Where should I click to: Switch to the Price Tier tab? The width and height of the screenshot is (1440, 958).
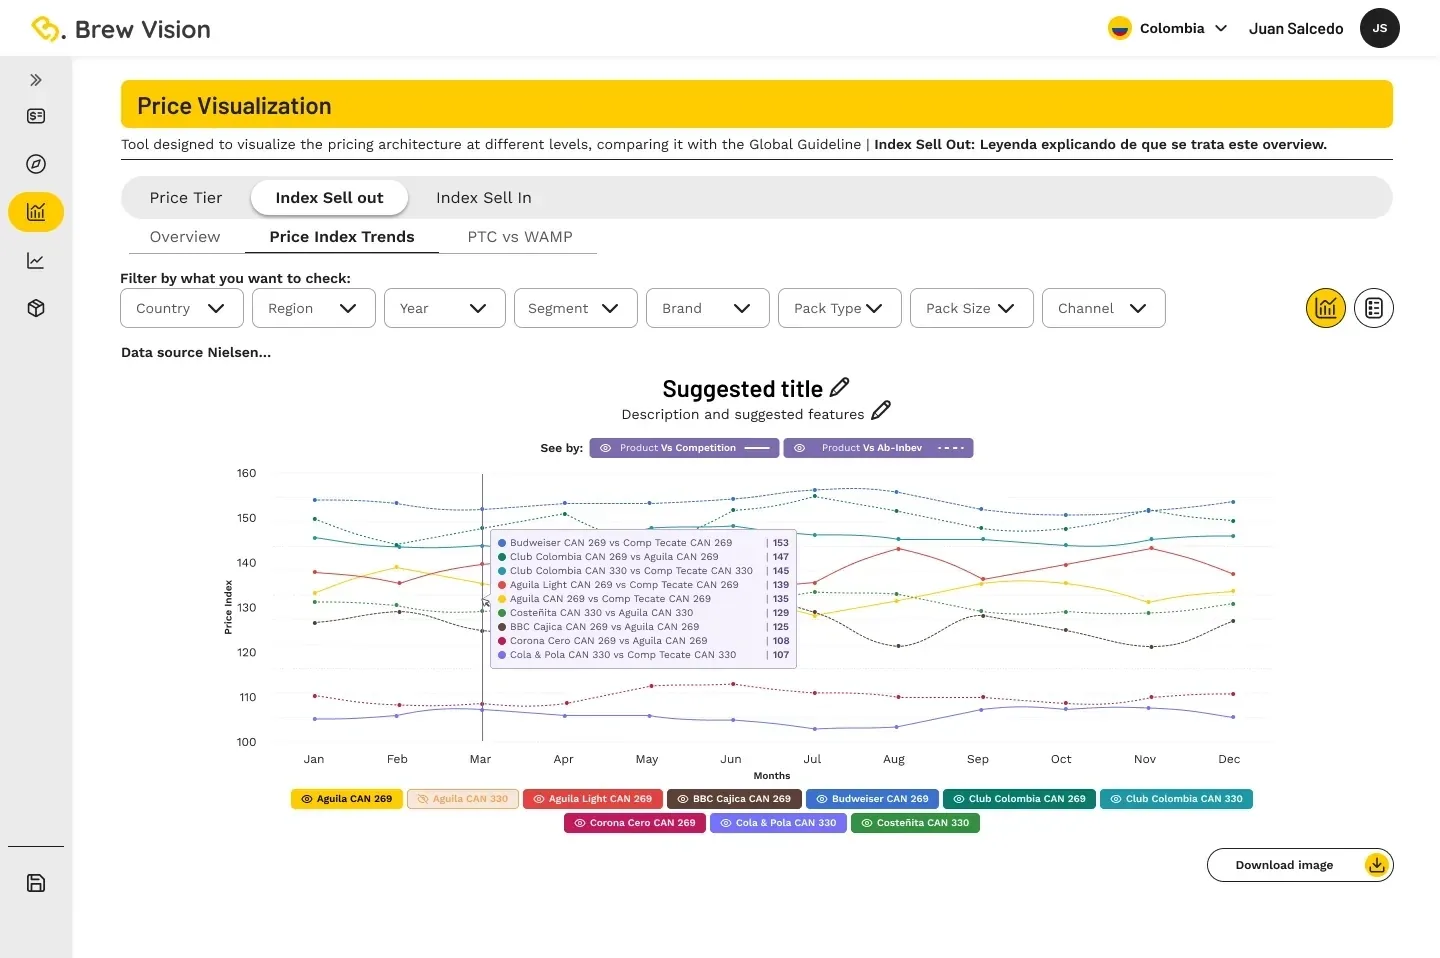186,198
